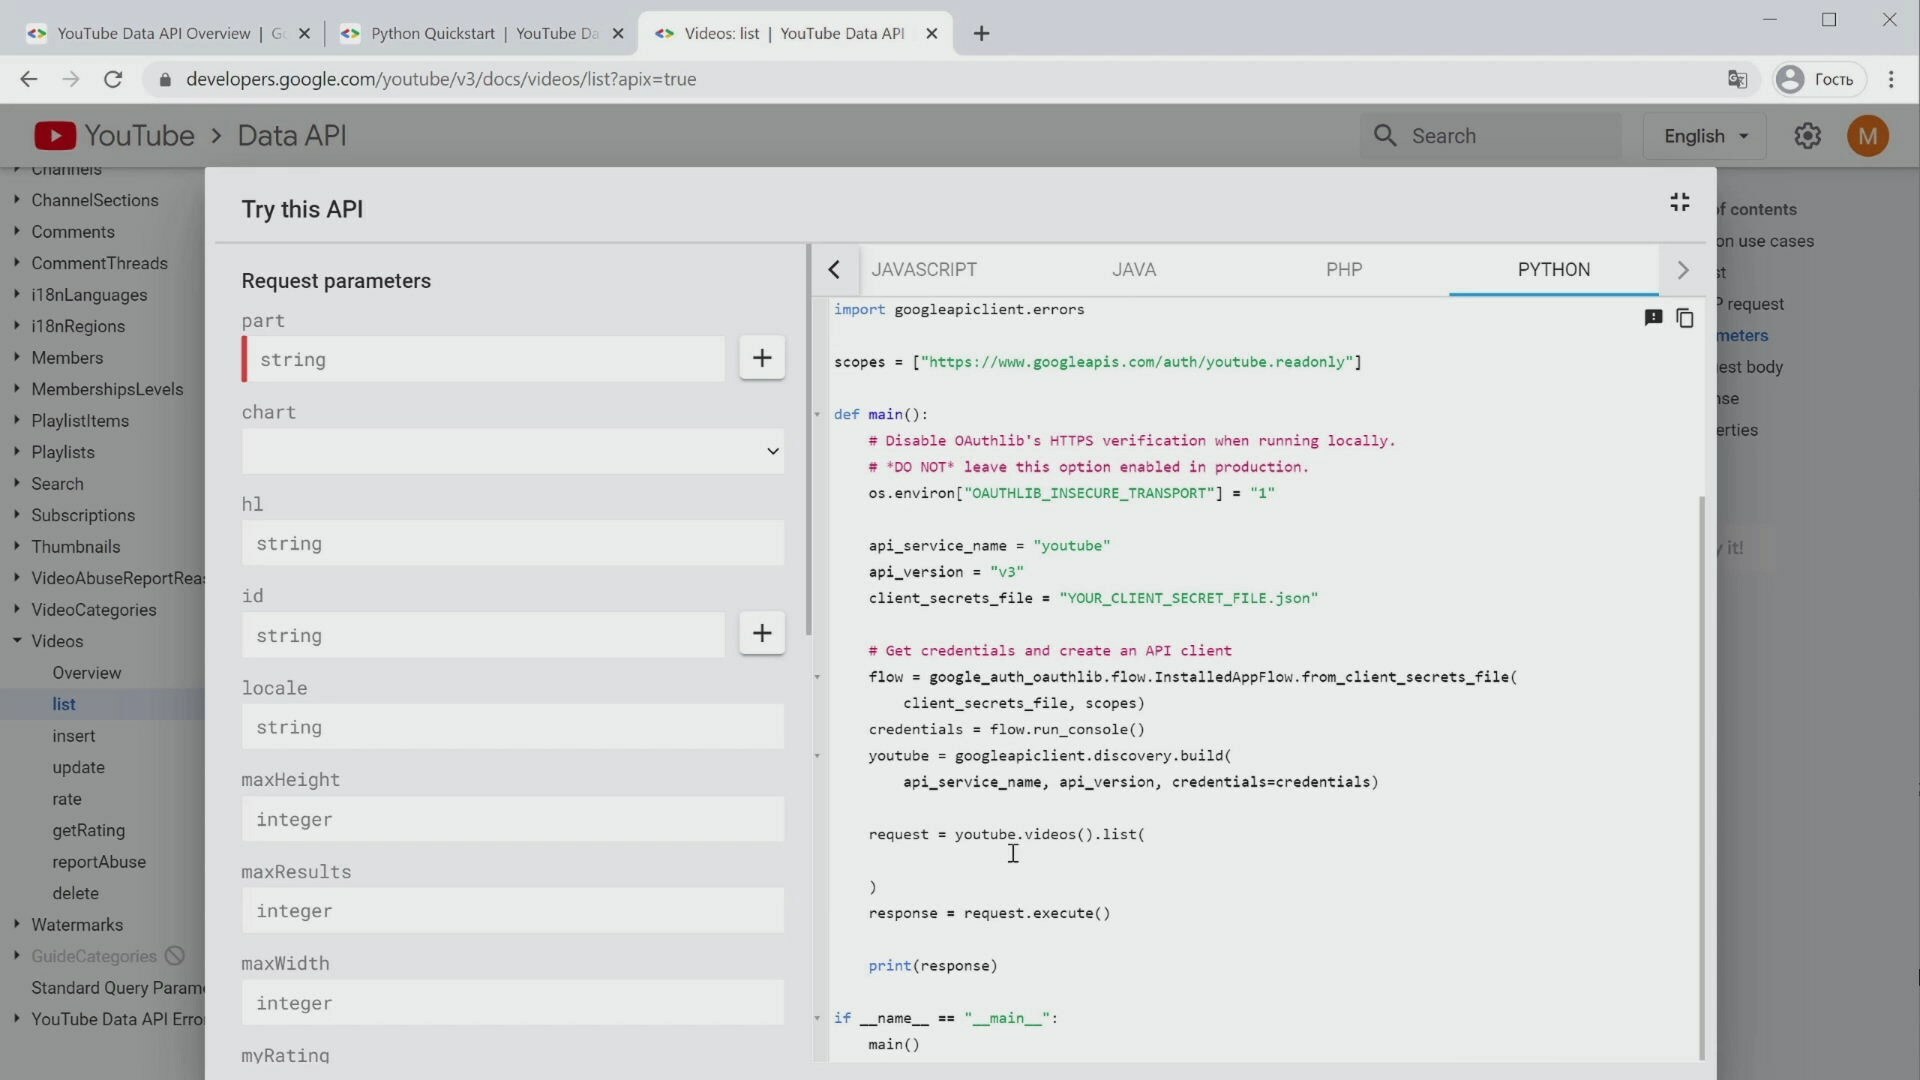Focus the maxResults integer input field
The width and height of the screenshot is (1920, 1080).
pyautogui.click(x=513, y=911)
